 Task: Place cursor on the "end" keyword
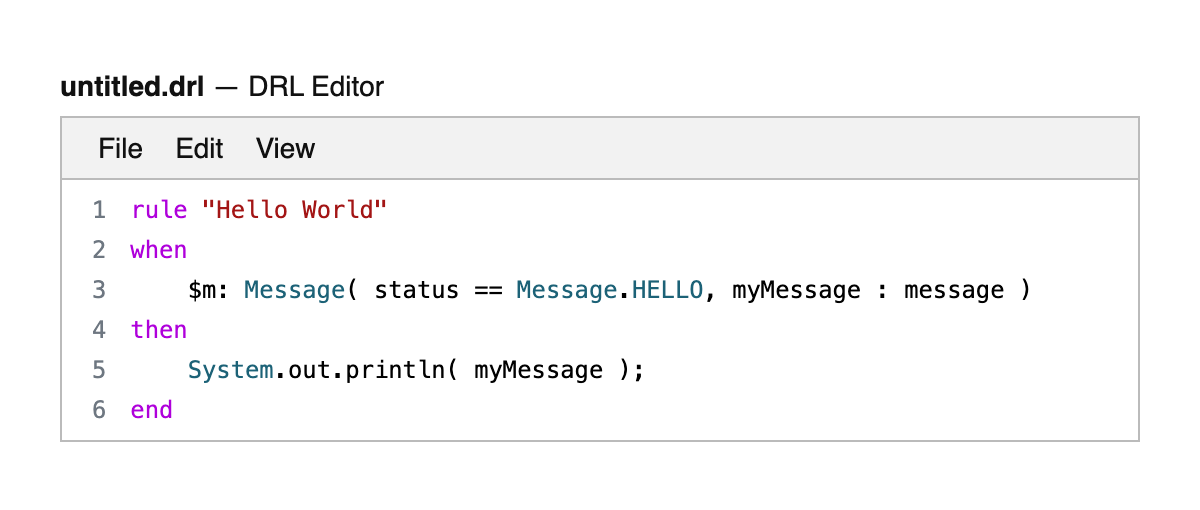(x=152, y=410)
